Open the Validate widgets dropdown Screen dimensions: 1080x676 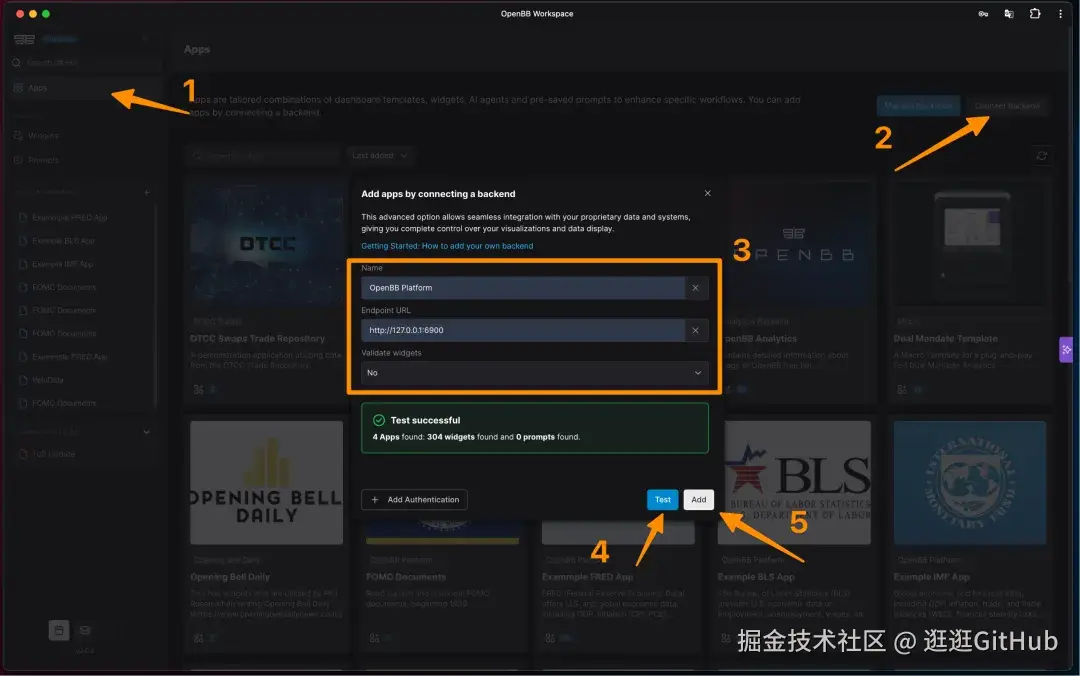tap(534, 373)
